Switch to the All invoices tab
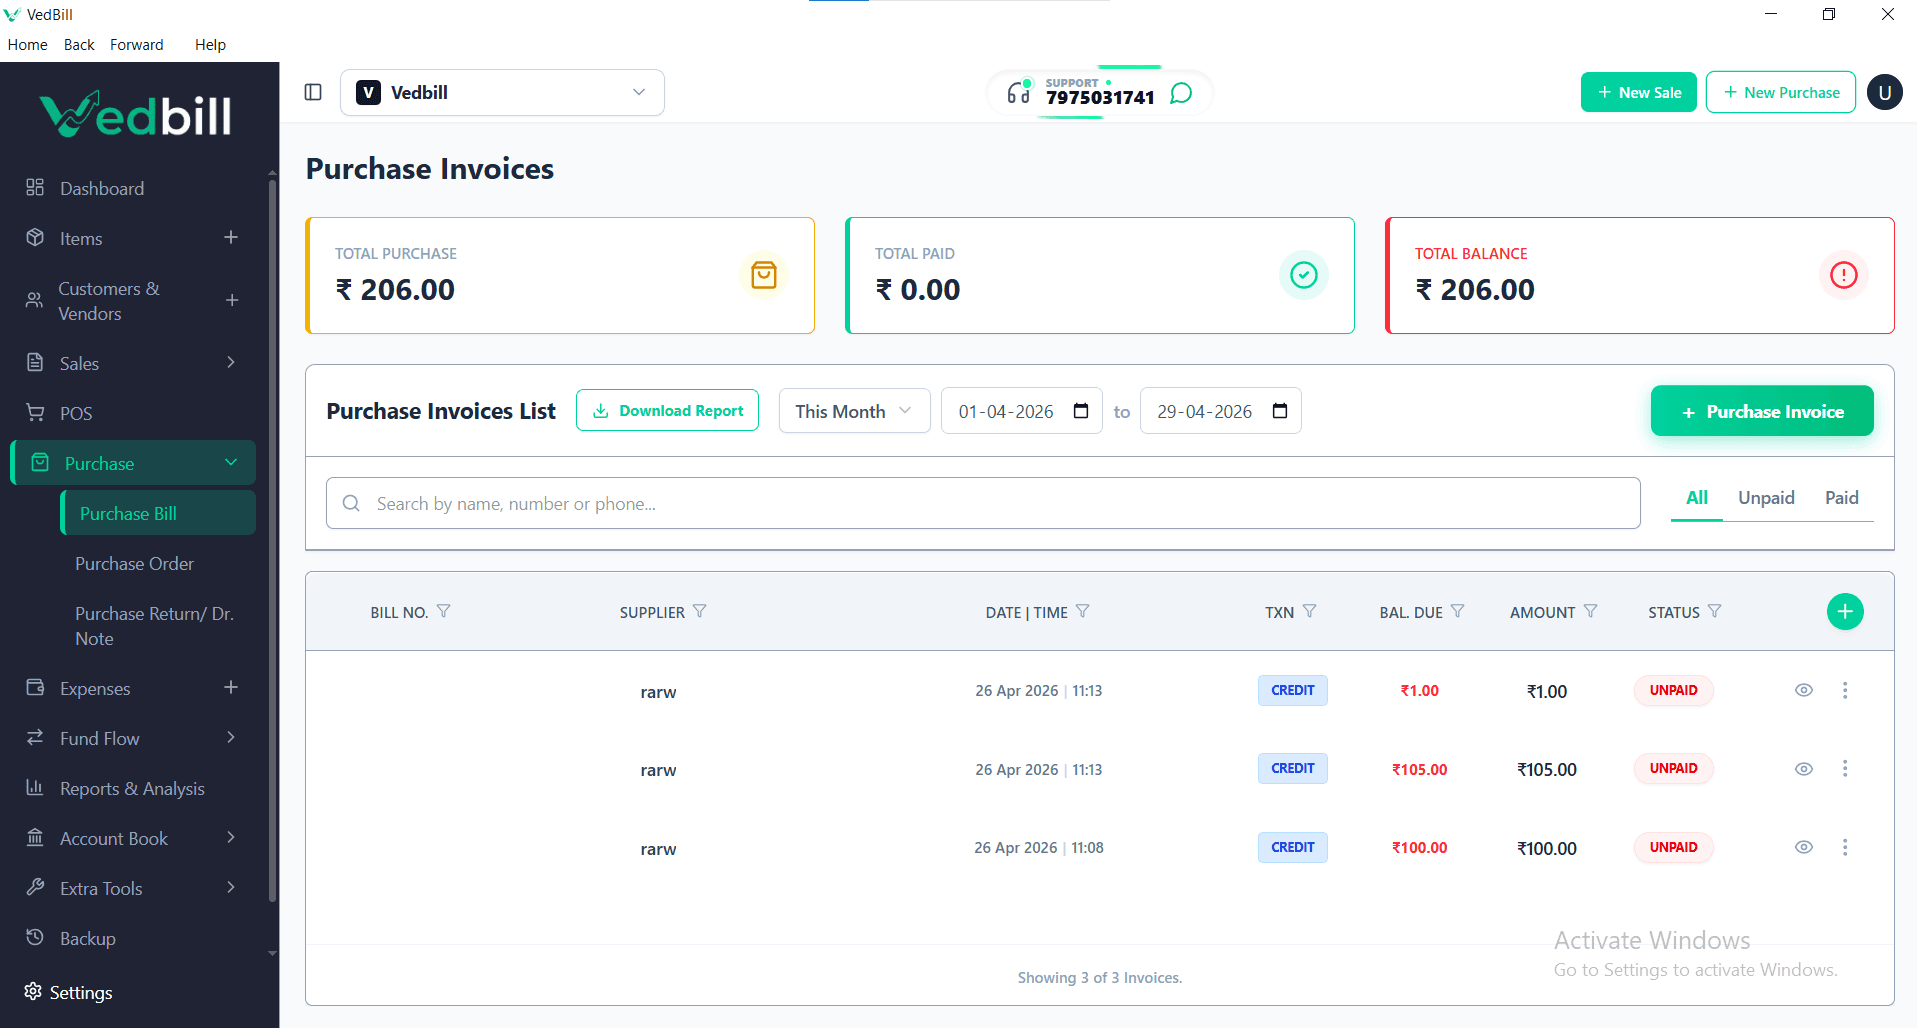Image resolution: width=1917 pixels, height=1028 pixels. tap(1697, 497)
